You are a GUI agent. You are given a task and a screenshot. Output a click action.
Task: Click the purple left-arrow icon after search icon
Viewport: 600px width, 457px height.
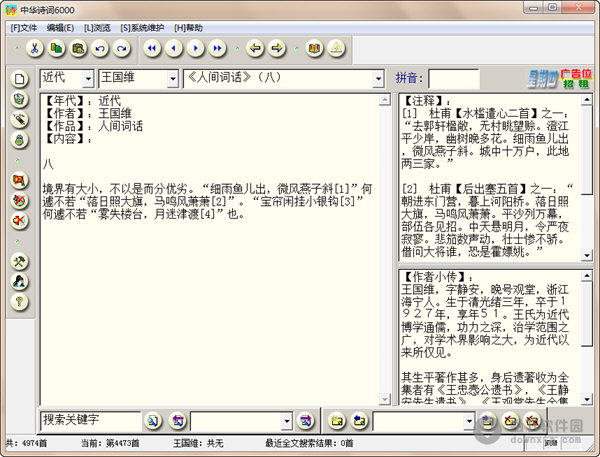(x=177, y=421)
